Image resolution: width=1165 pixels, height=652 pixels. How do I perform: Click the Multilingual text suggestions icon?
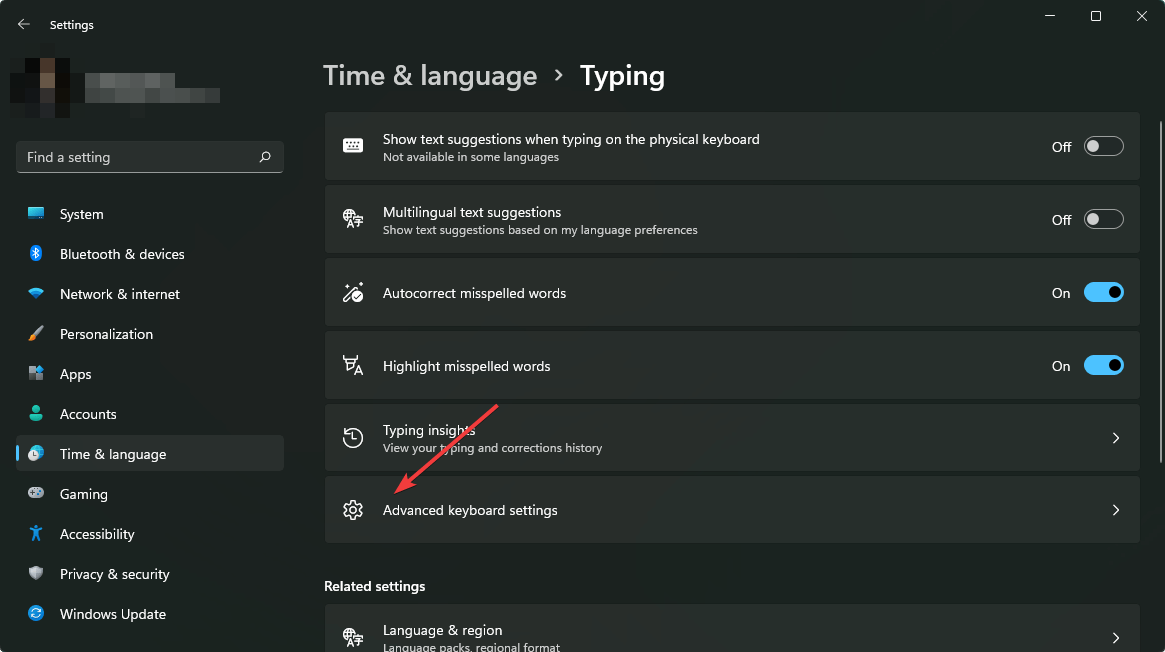click(x=353, y=218)
